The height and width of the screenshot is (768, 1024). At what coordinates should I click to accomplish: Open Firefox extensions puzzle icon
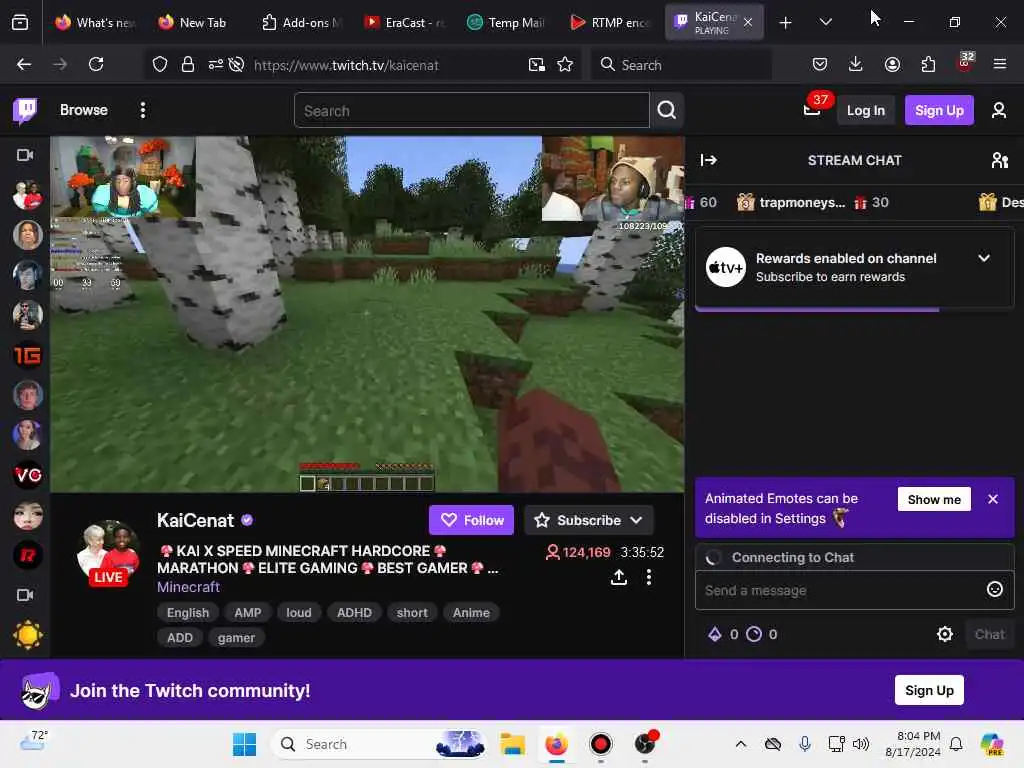[928, 64]
